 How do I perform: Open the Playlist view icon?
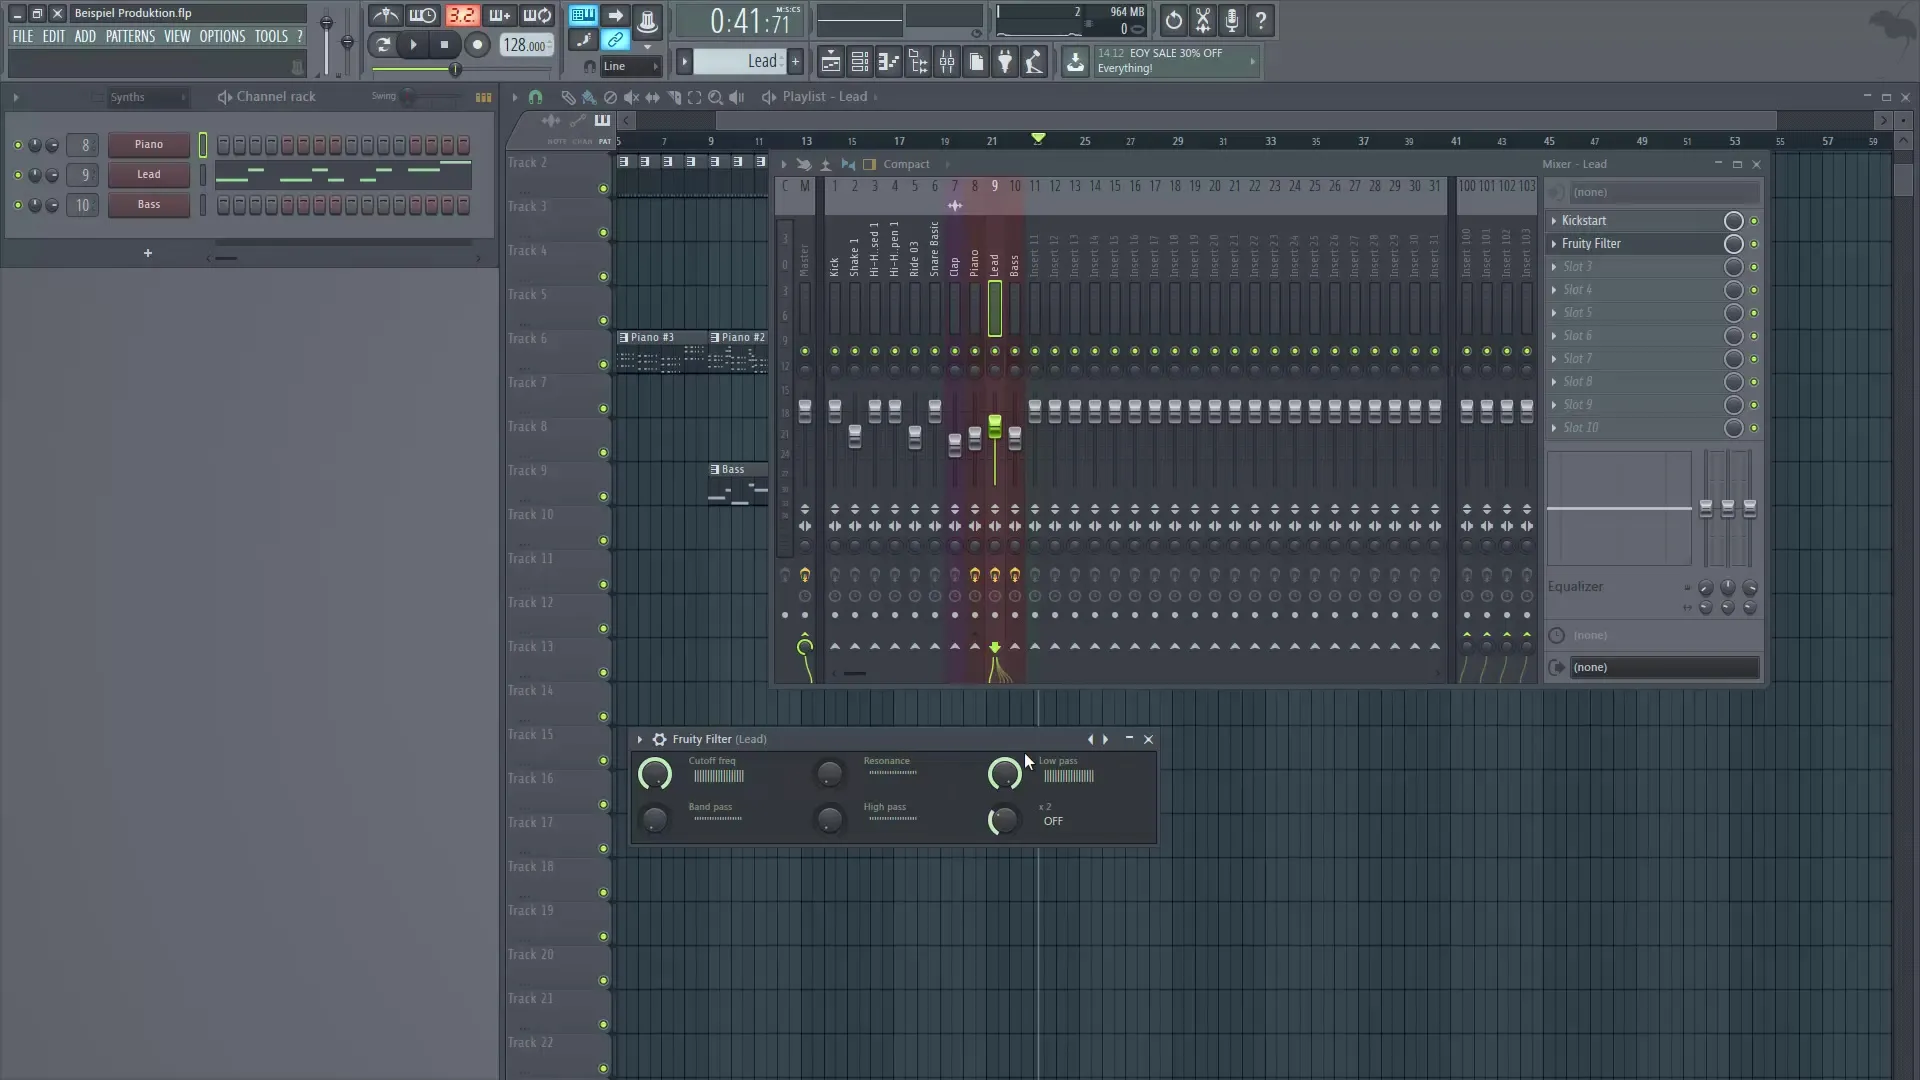(830, 62)
